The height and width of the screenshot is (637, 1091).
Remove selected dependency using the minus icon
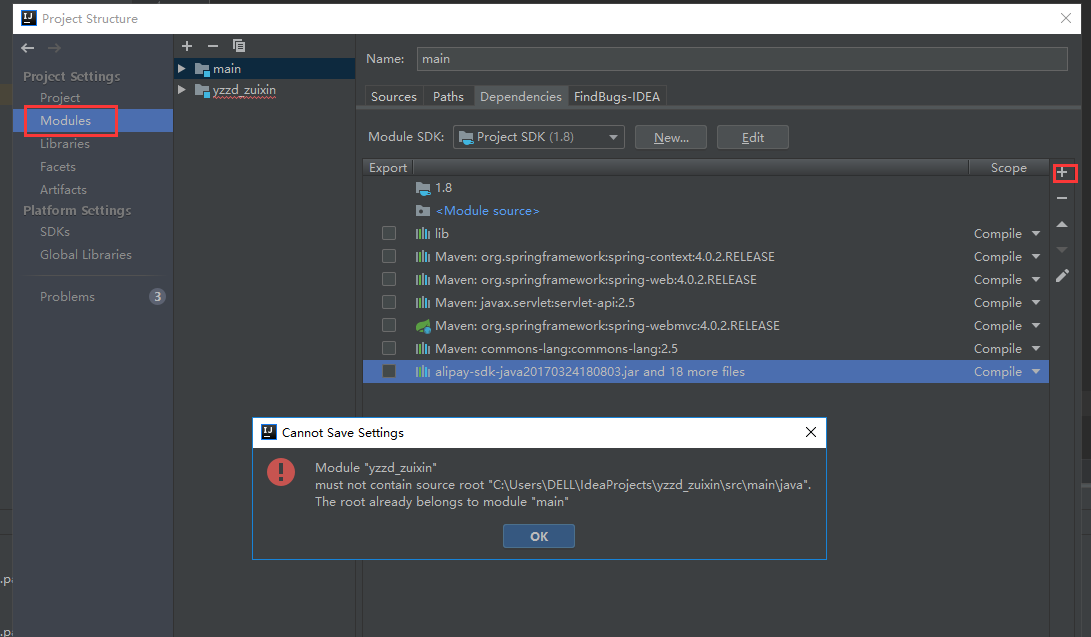pos(1064,197)
